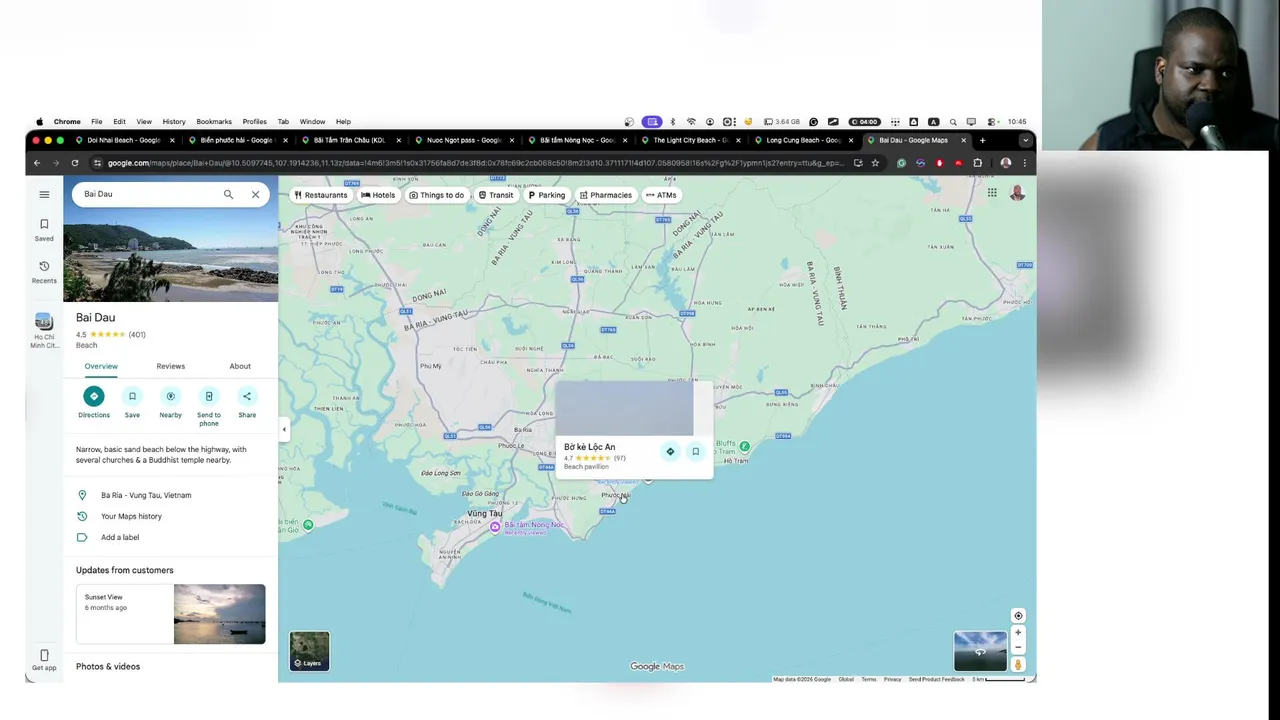Click the Bai Dau search input field

148,194
